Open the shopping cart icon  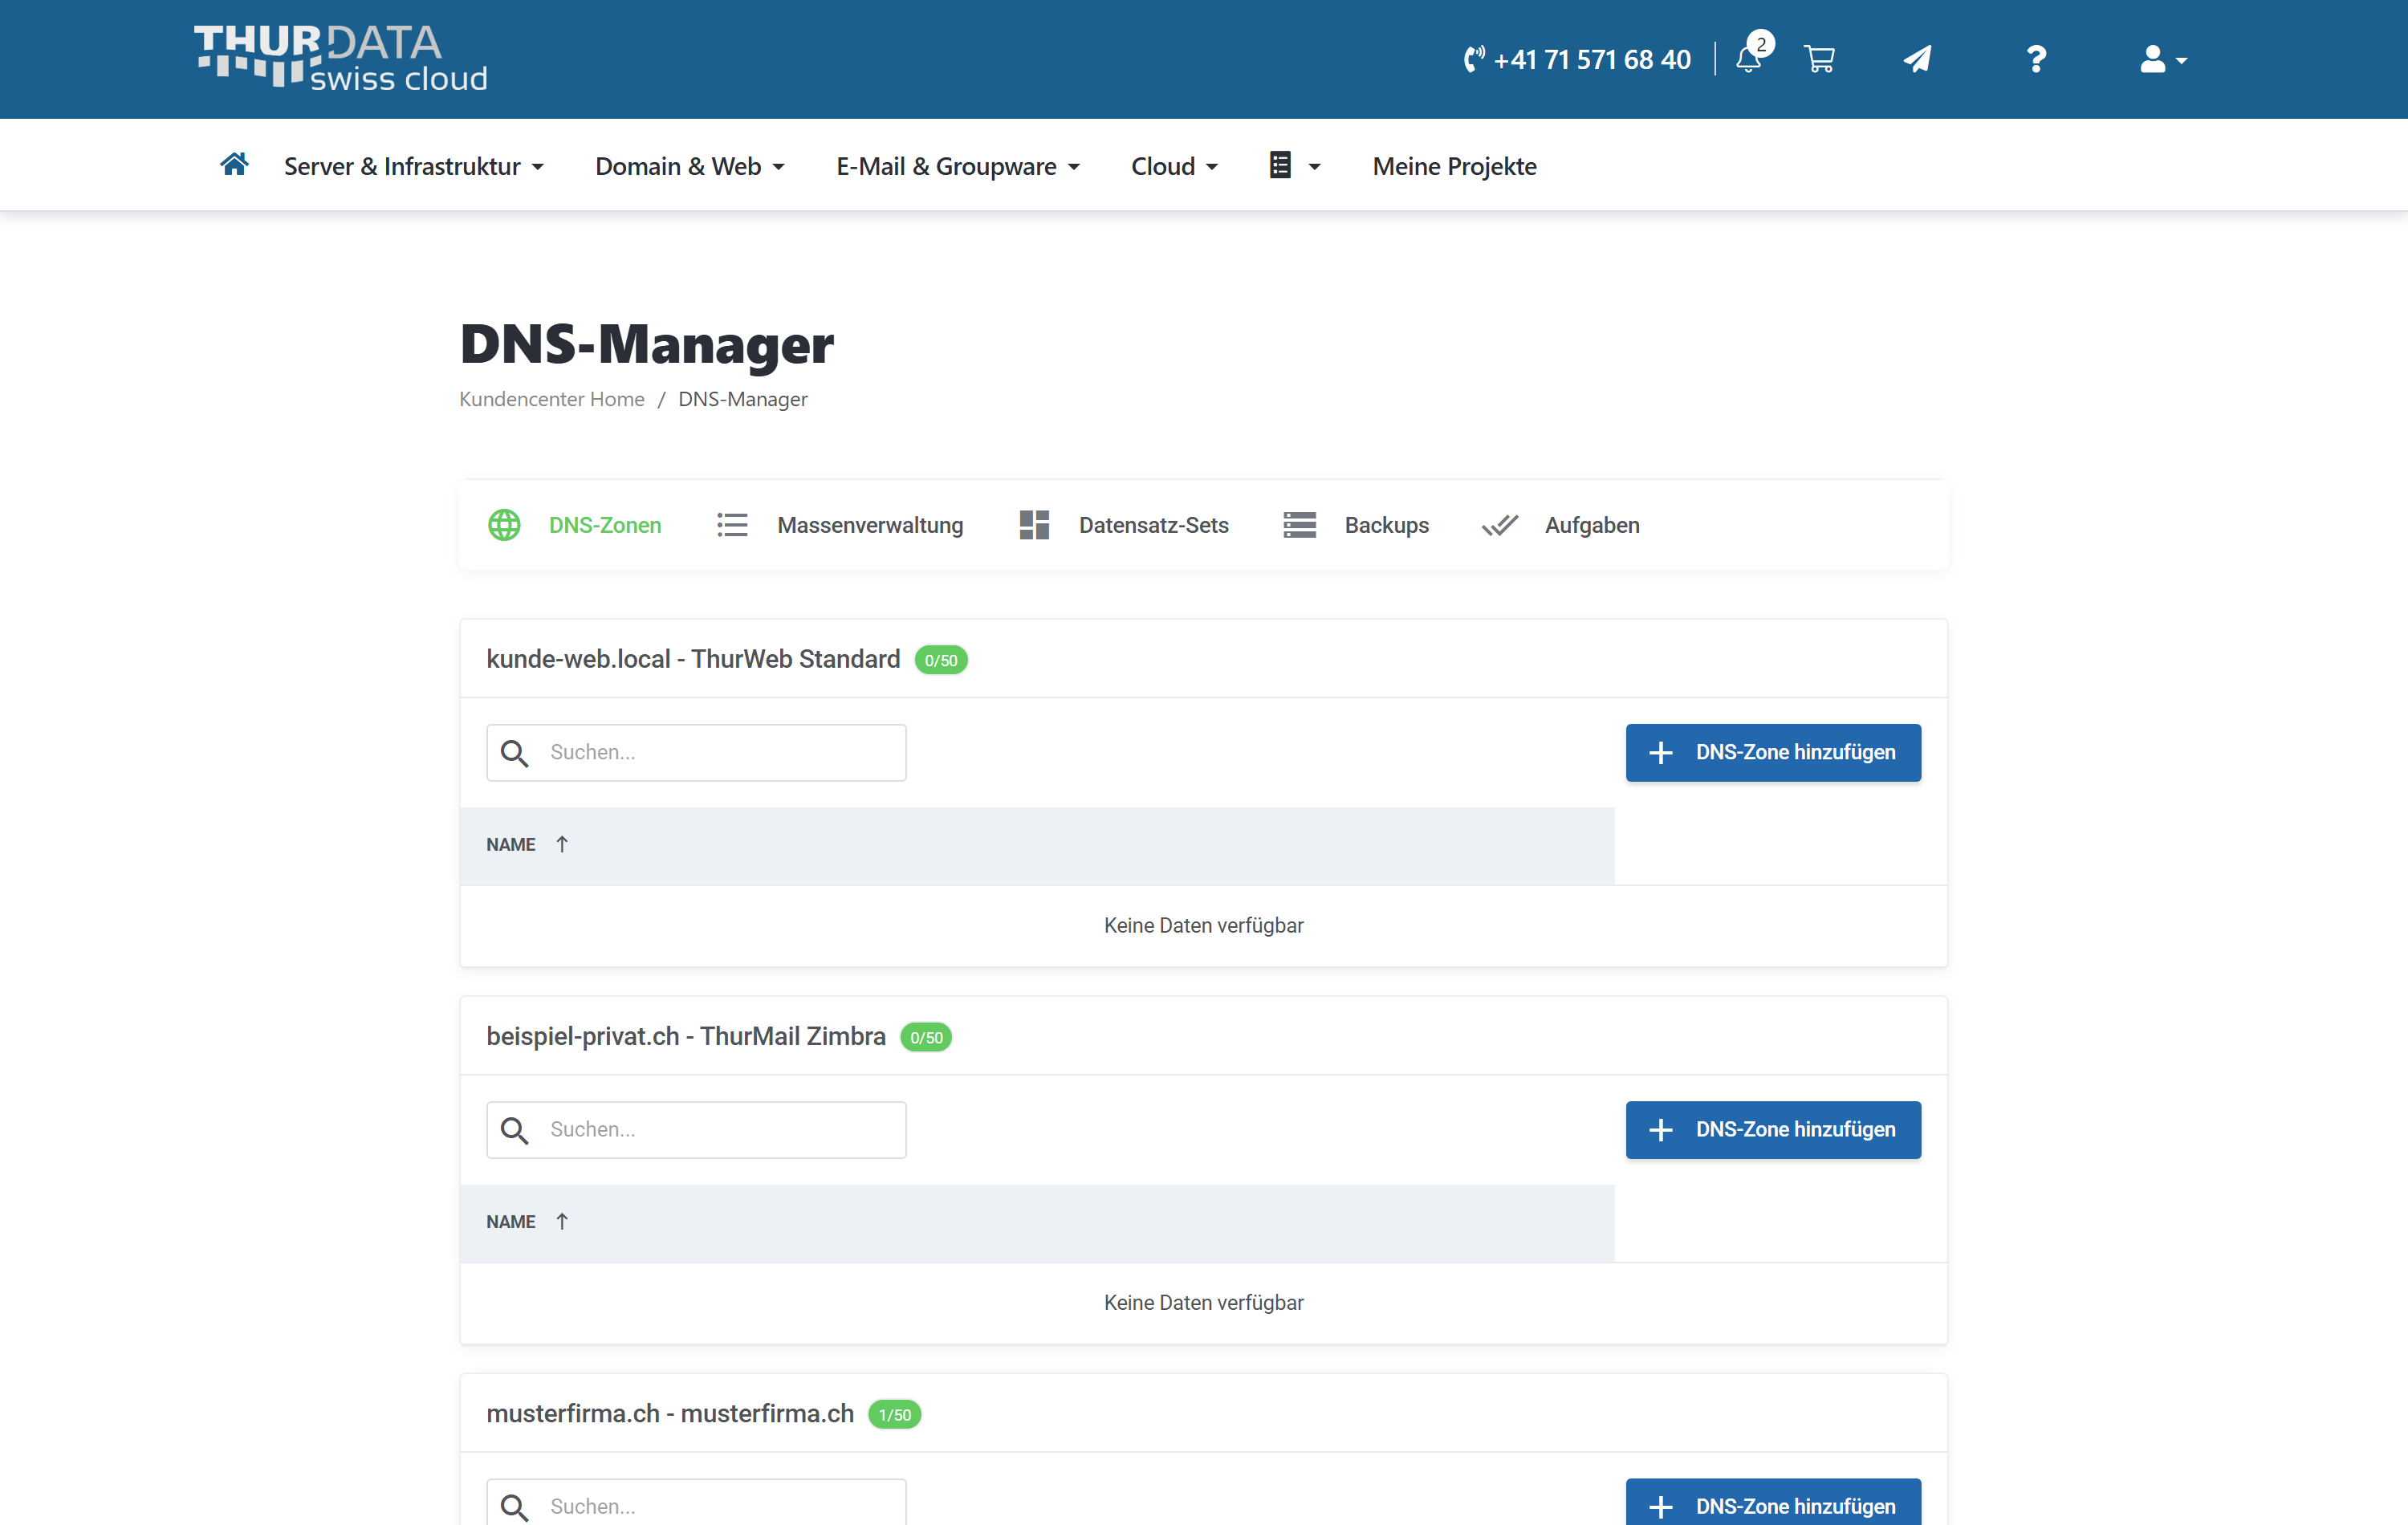point(1819,59)
